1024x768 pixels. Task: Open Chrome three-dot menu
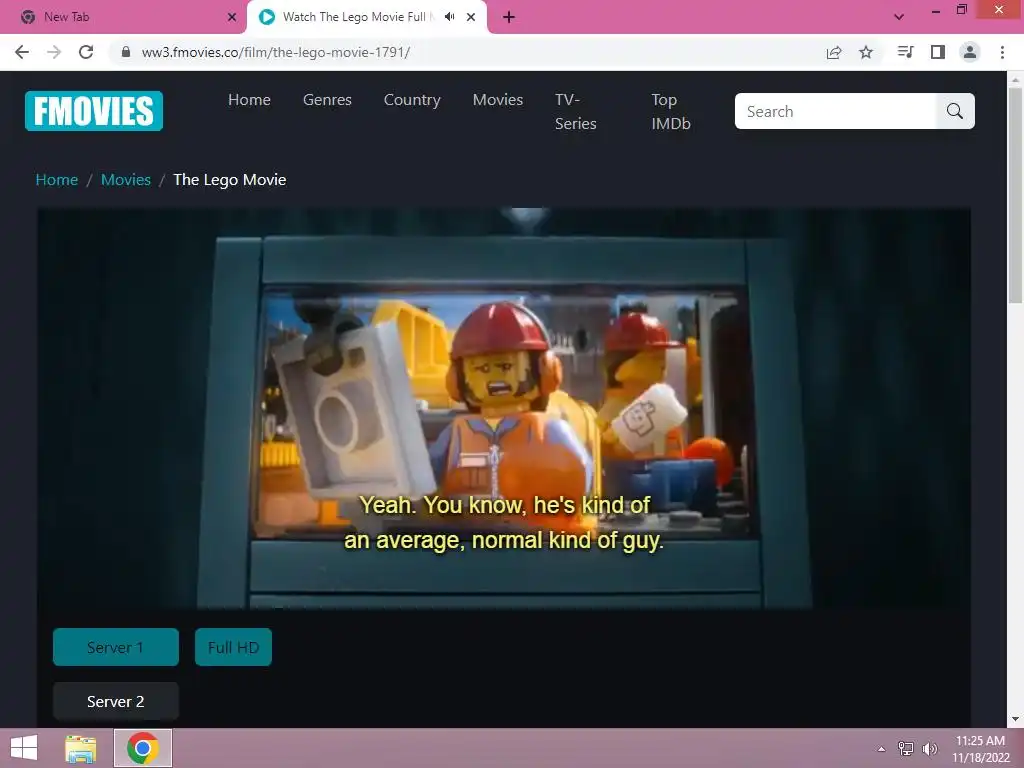[1002, 52]
